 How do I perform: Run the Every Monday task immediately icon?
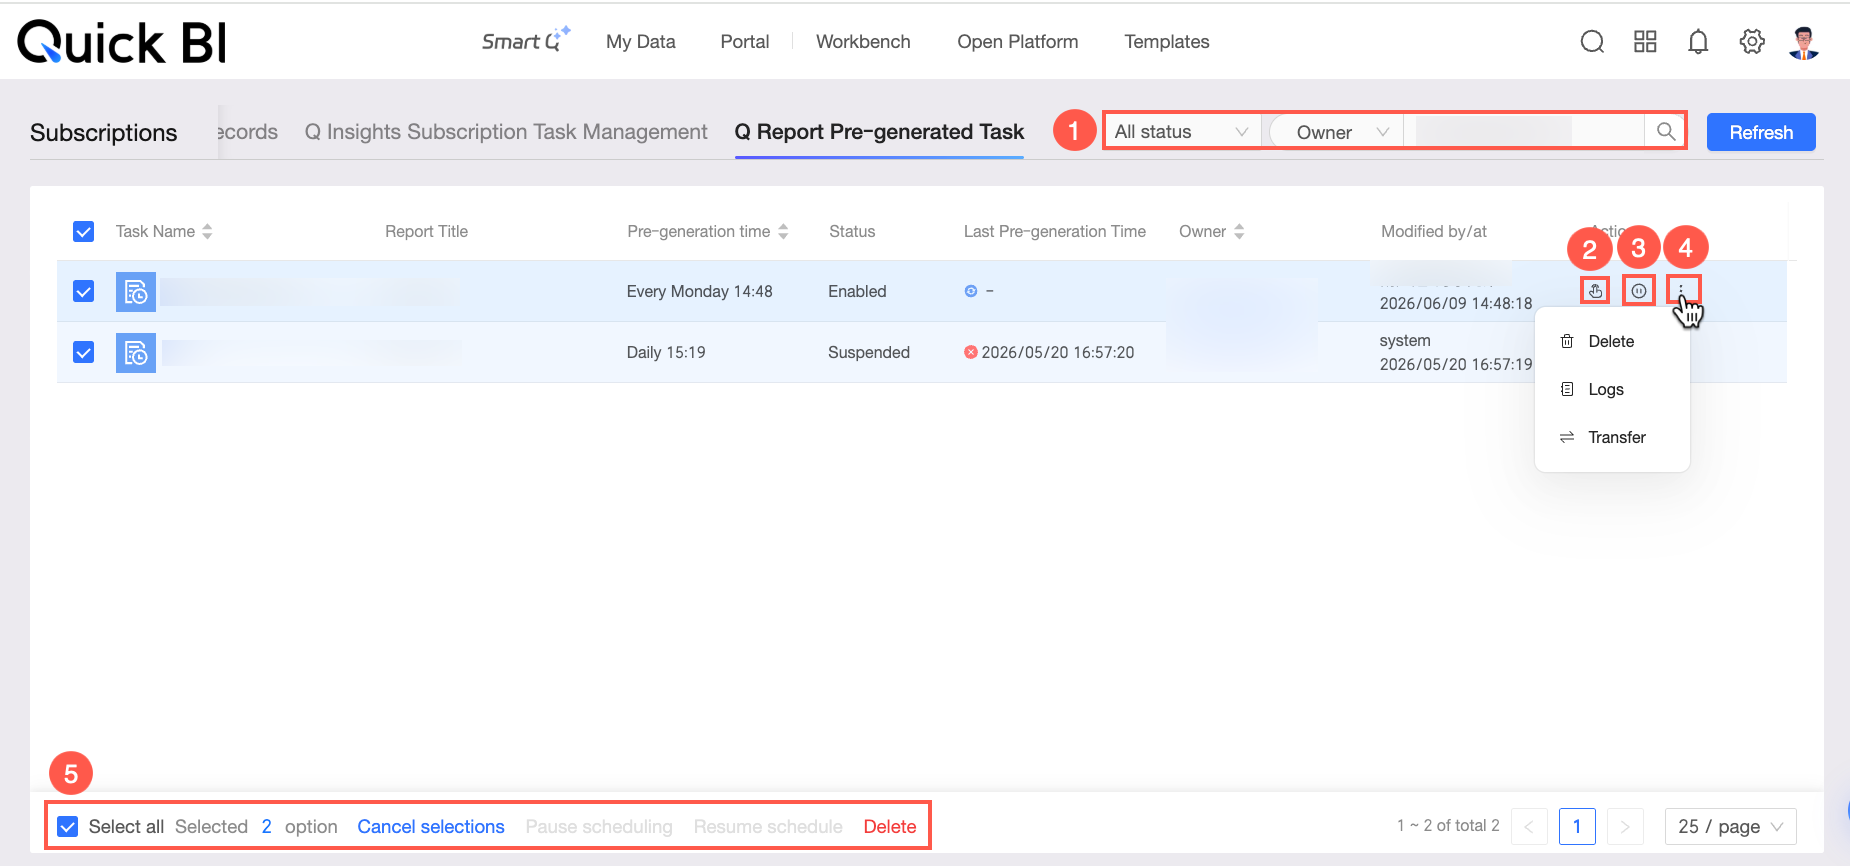[1595, 291]
